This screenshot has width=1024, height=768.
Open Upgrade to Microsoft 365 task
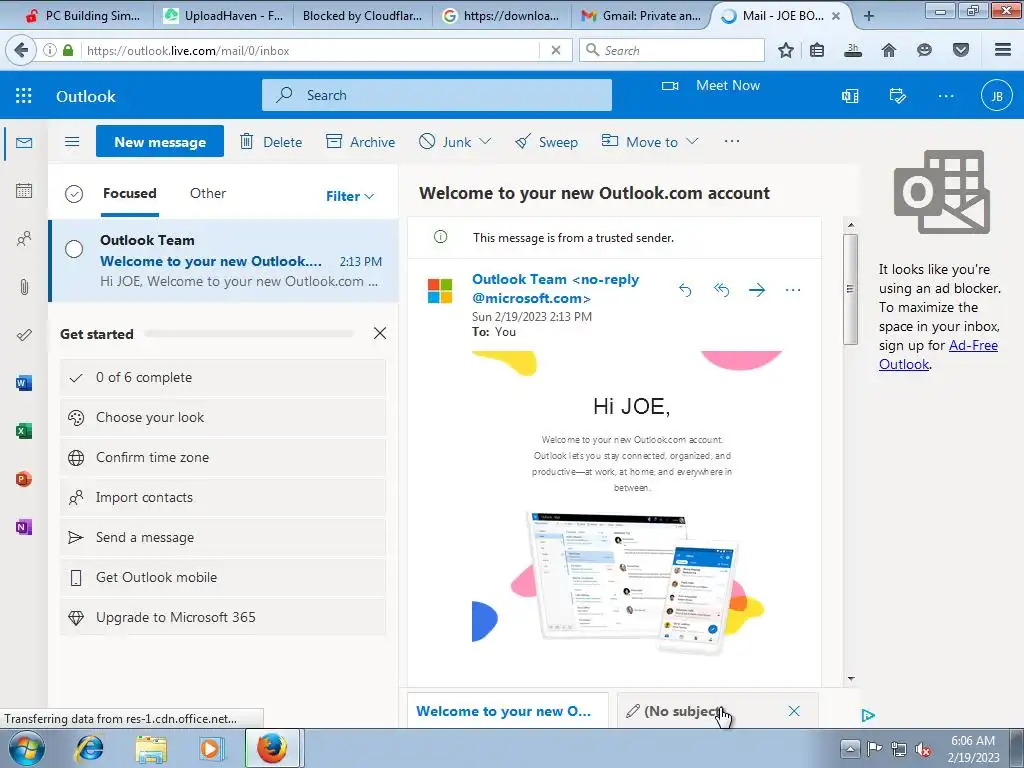pos(223,617)
